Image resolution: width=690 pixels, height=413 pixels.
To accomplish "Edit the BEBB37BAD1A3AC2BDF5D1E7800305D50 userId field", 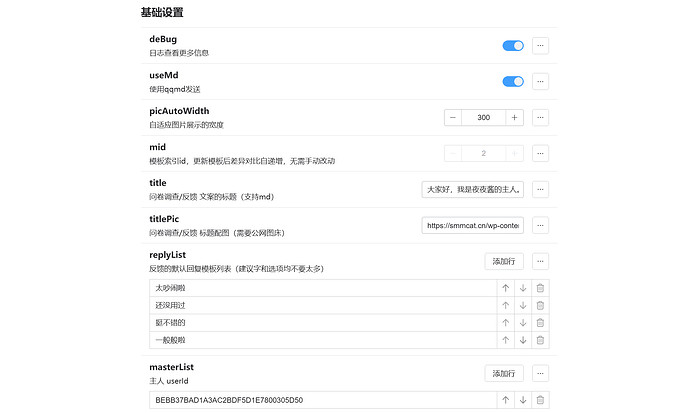I will 323,400.
